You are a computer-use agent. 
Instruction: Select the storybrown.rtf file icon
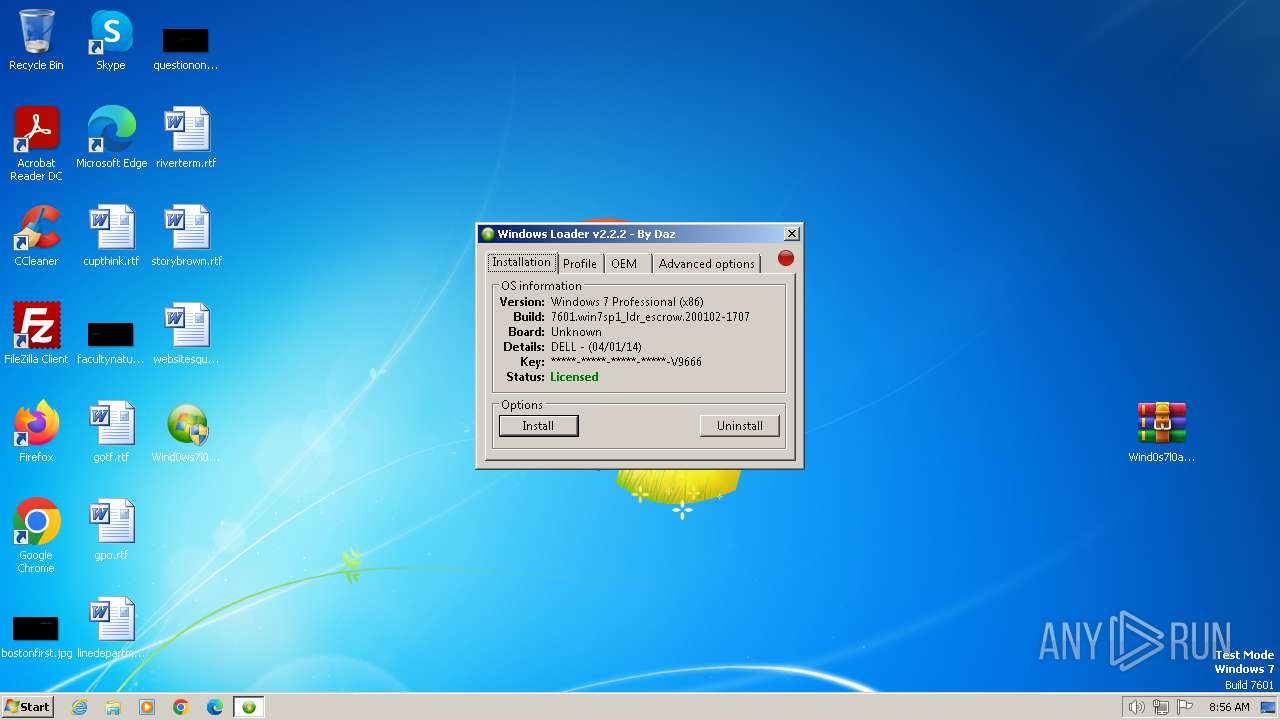[186, 236]
